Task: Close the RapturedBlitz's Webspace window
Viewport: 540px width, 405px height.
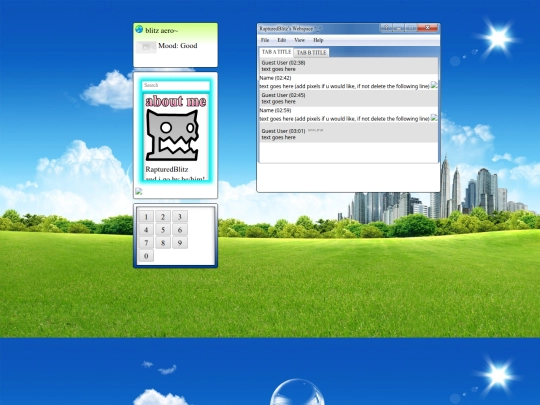Action: click(427, 28)
